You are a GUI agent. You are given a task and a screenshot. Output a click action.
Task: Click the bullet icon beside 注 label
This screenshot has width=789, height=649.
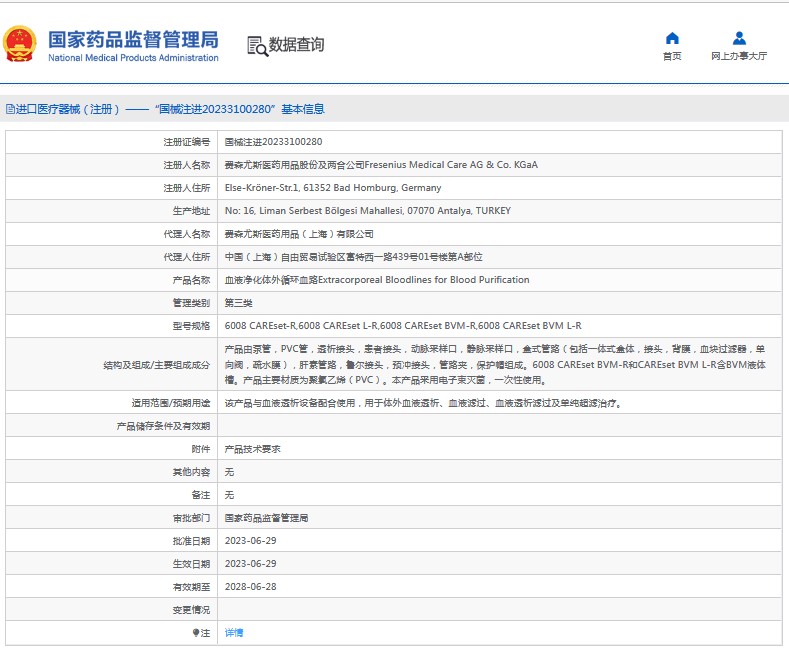click(196, 633)
